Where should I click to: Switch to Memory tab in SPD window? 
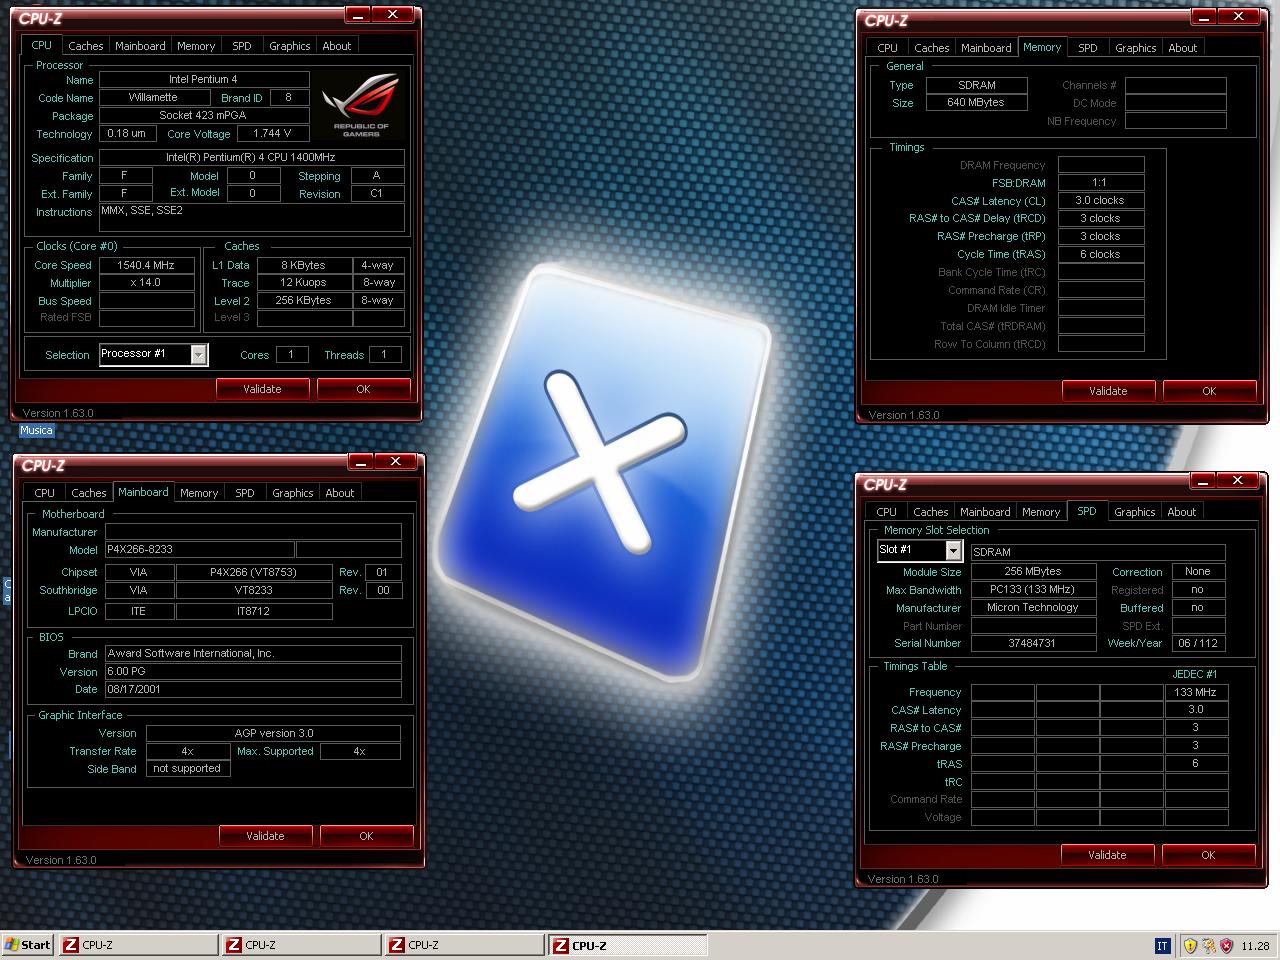click(1041, 512)
